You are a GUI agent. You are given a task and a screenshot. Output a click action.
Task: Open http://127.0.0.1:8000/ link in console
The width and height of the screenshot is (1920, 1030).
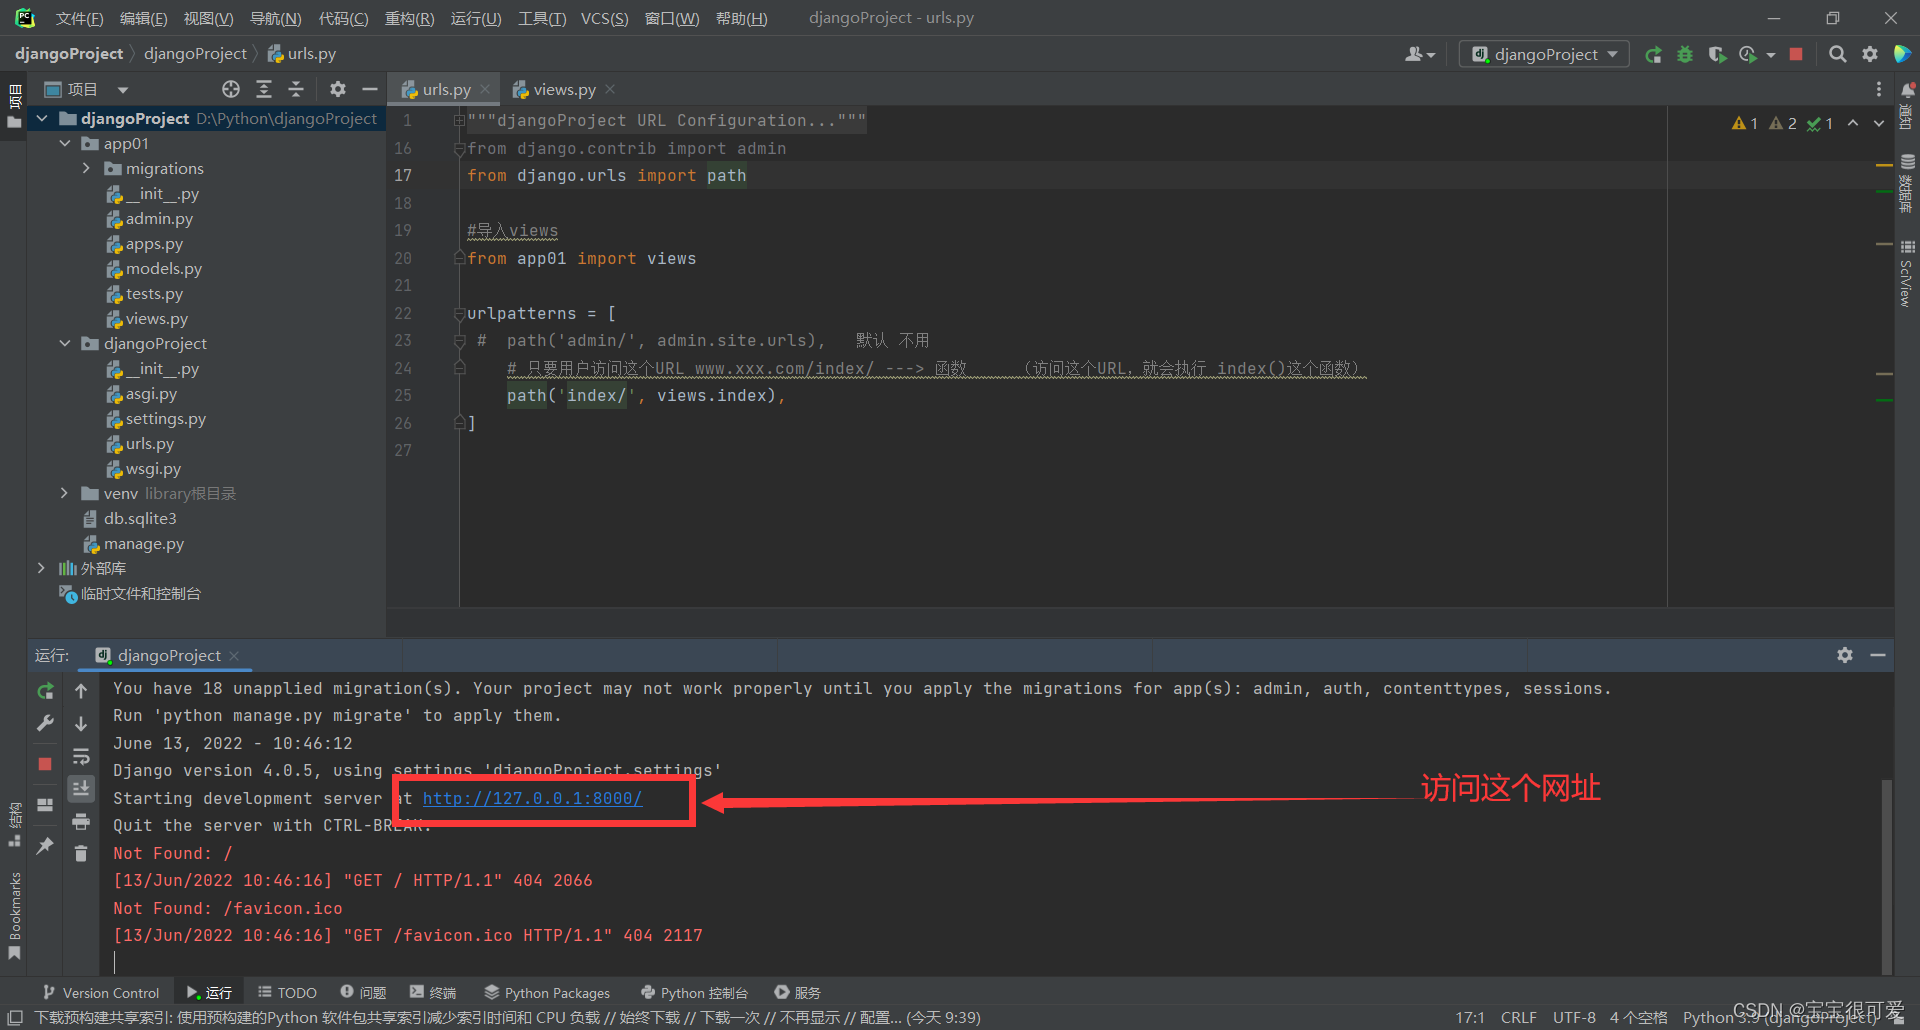(532, 798)
